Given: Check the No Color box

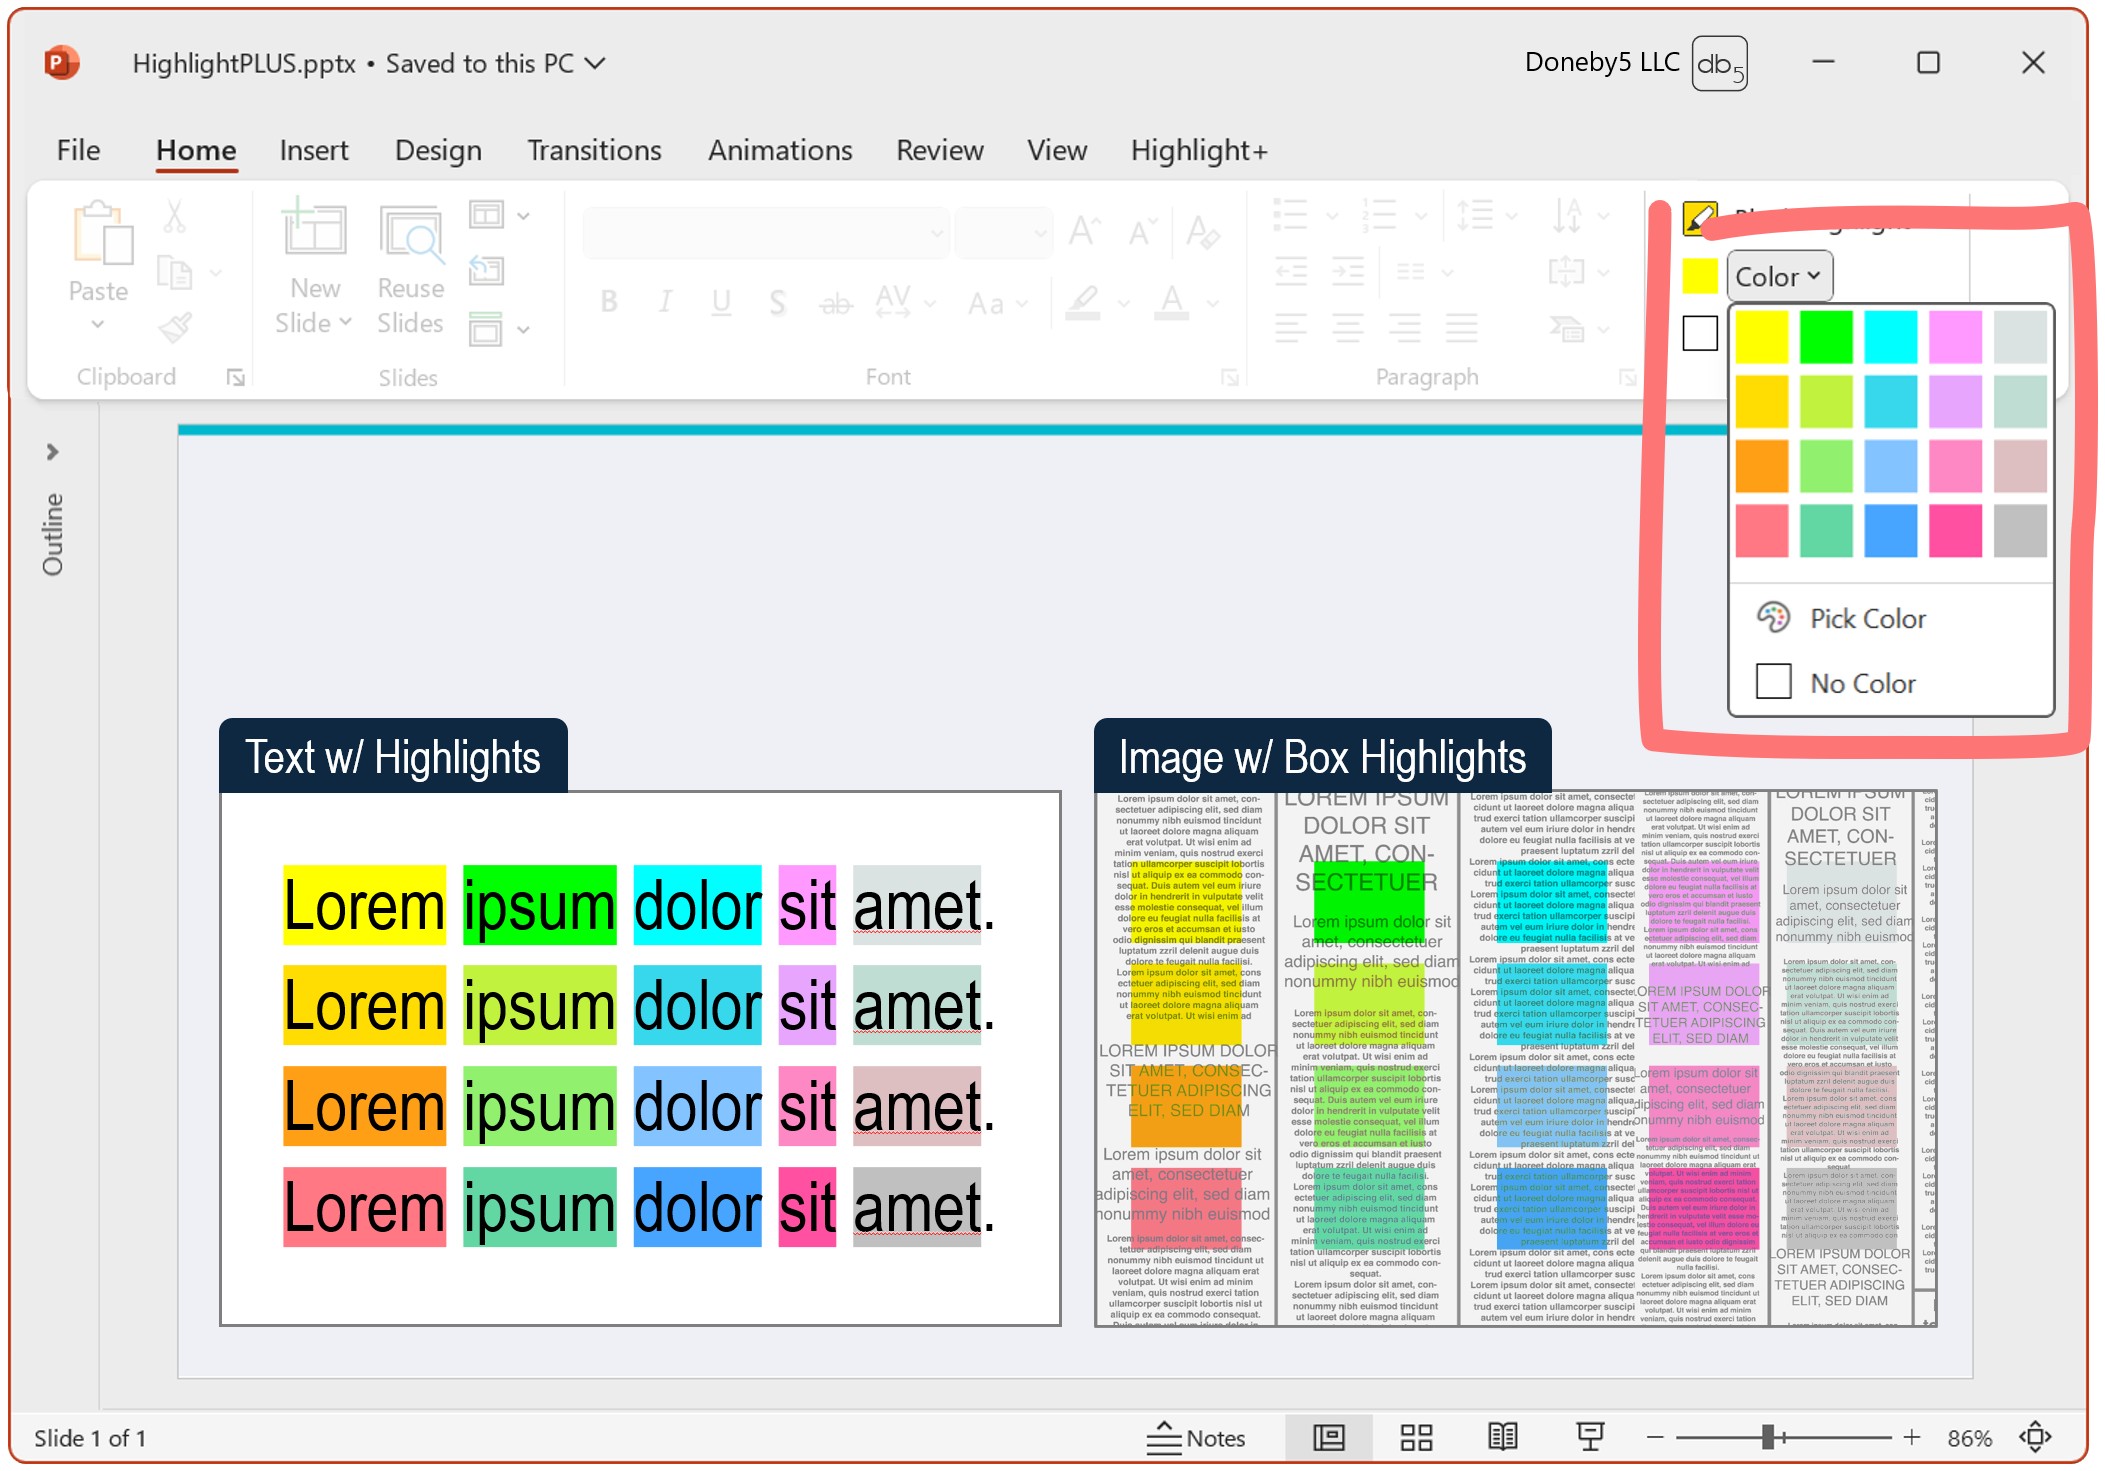Looking at the screenshot, I should (1773, 682).
